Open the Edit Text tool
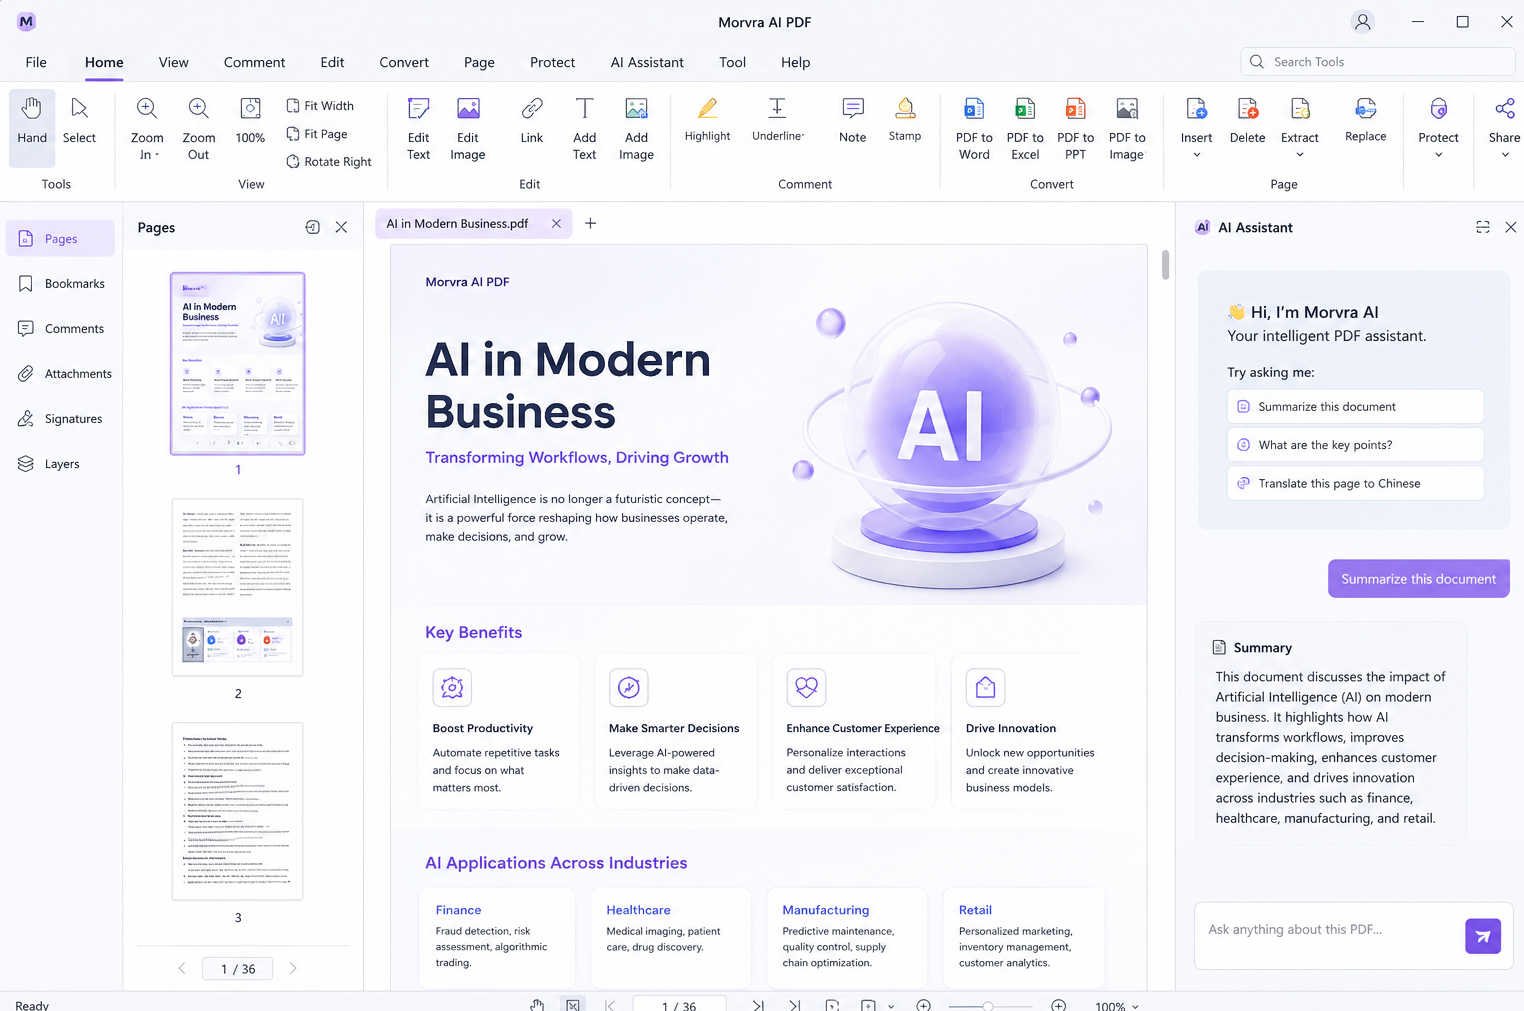Image resolution: width=1524 pixels, height=1011 pixels. (x=418, y=127)
